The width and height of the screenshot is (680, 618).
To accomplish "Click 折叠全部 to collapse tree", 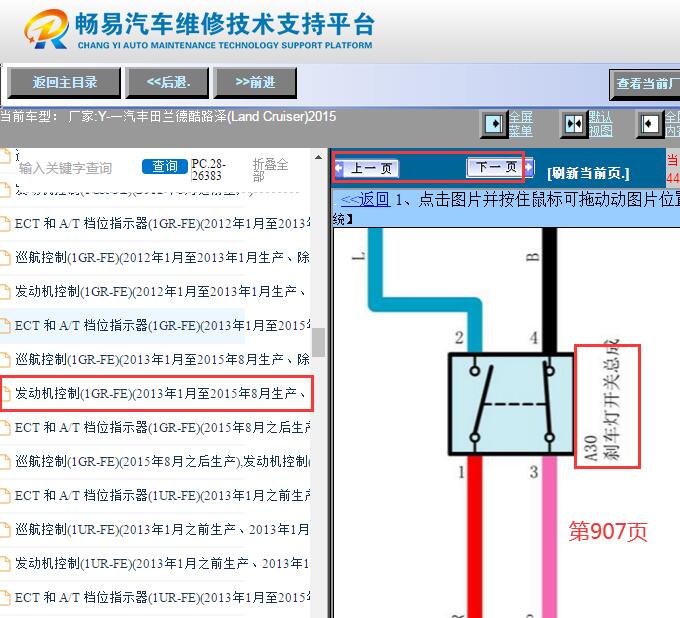I will [271, 170].
